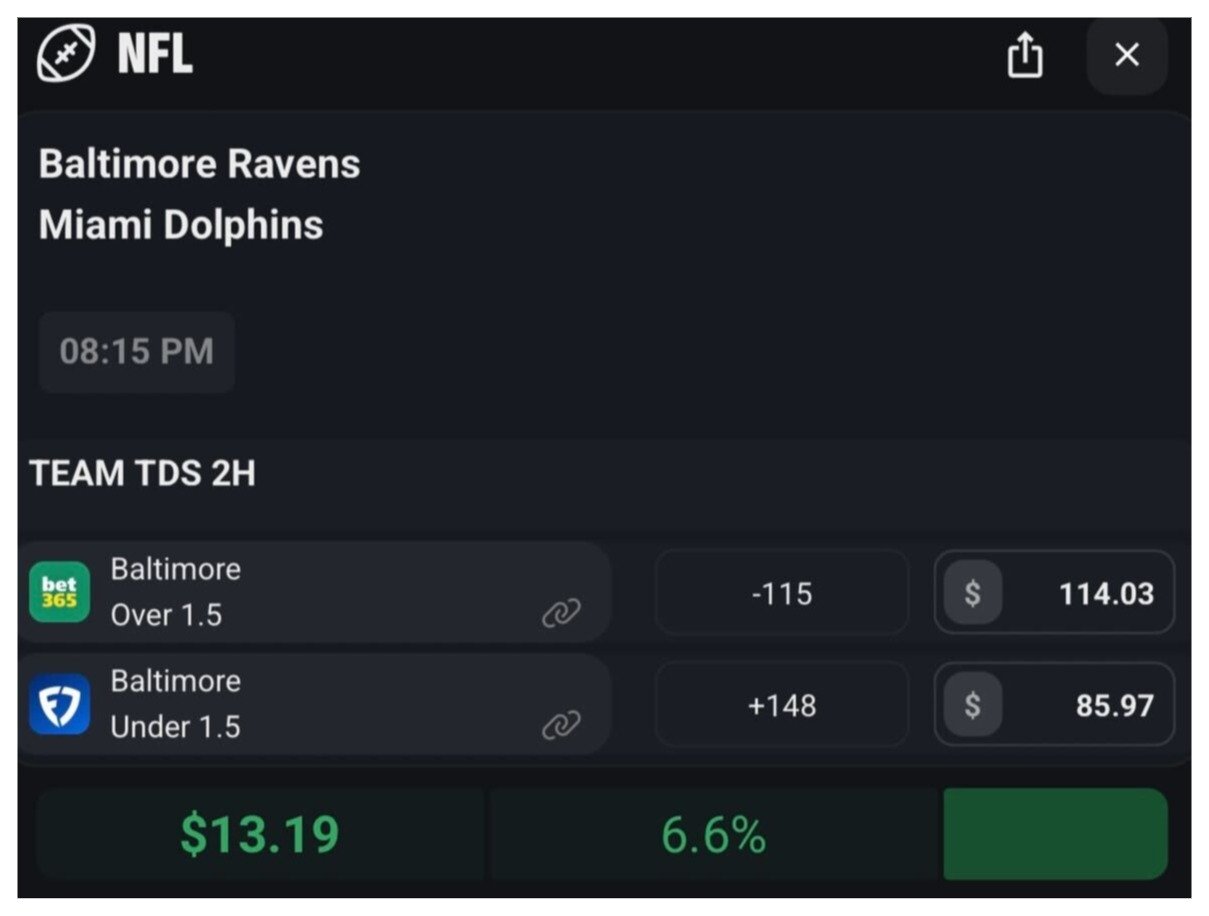Viewport: 1209px width, 916px height.
Task: Click the link icon for Baltimore Over 1.5
Action: pyautogui.click(x=561, y=613)
